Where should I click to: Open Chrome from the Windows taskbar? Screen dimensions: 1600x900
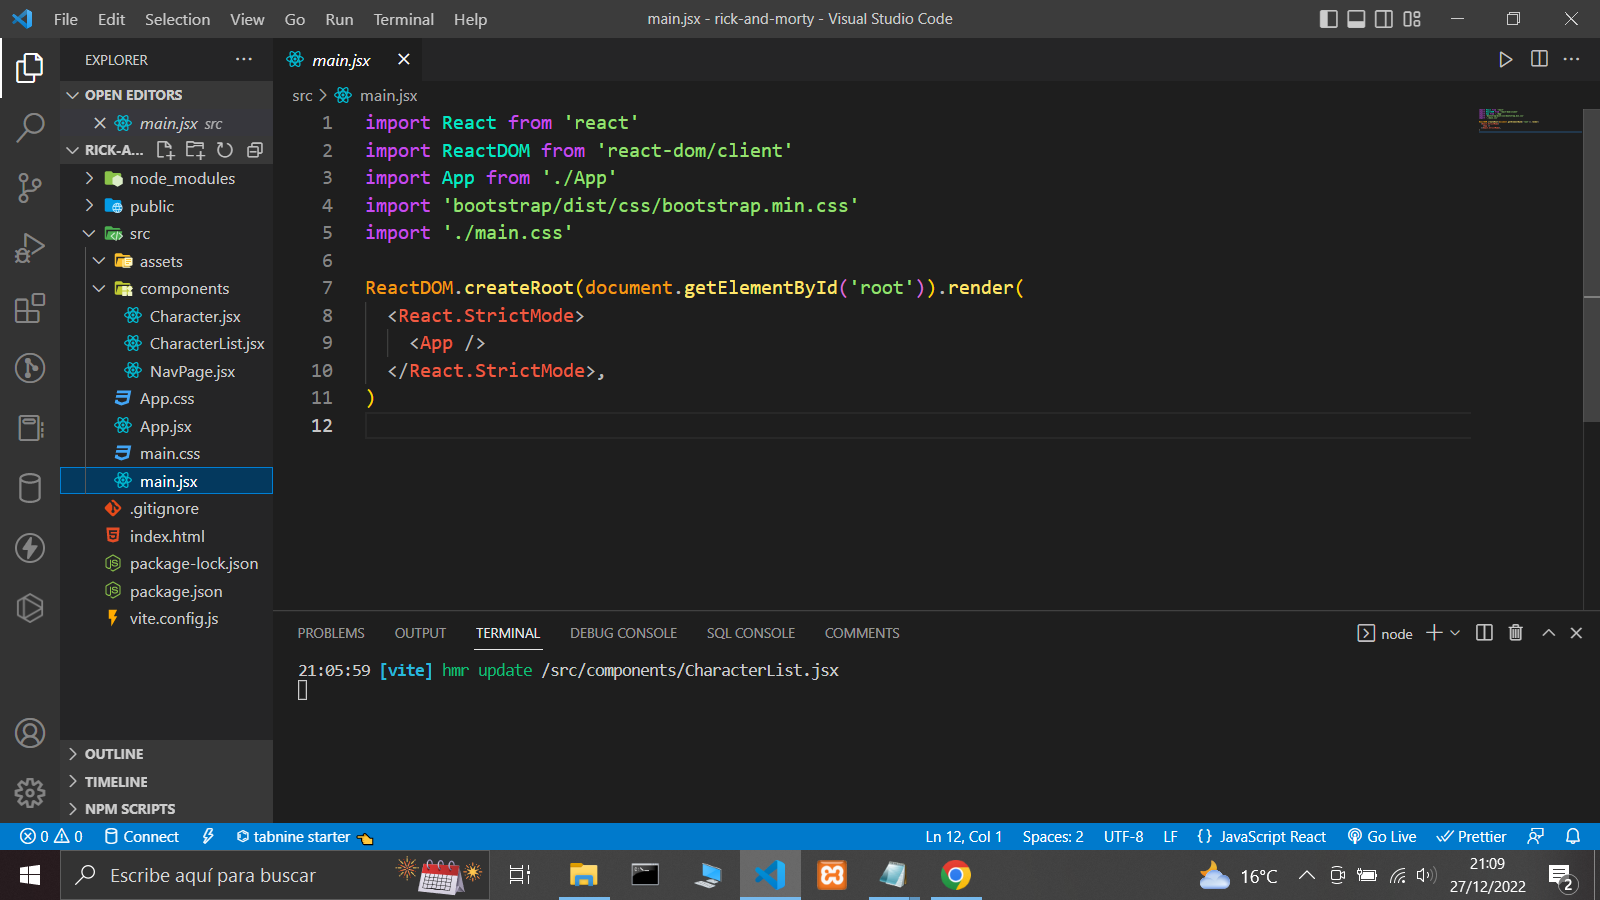(955, 875)
